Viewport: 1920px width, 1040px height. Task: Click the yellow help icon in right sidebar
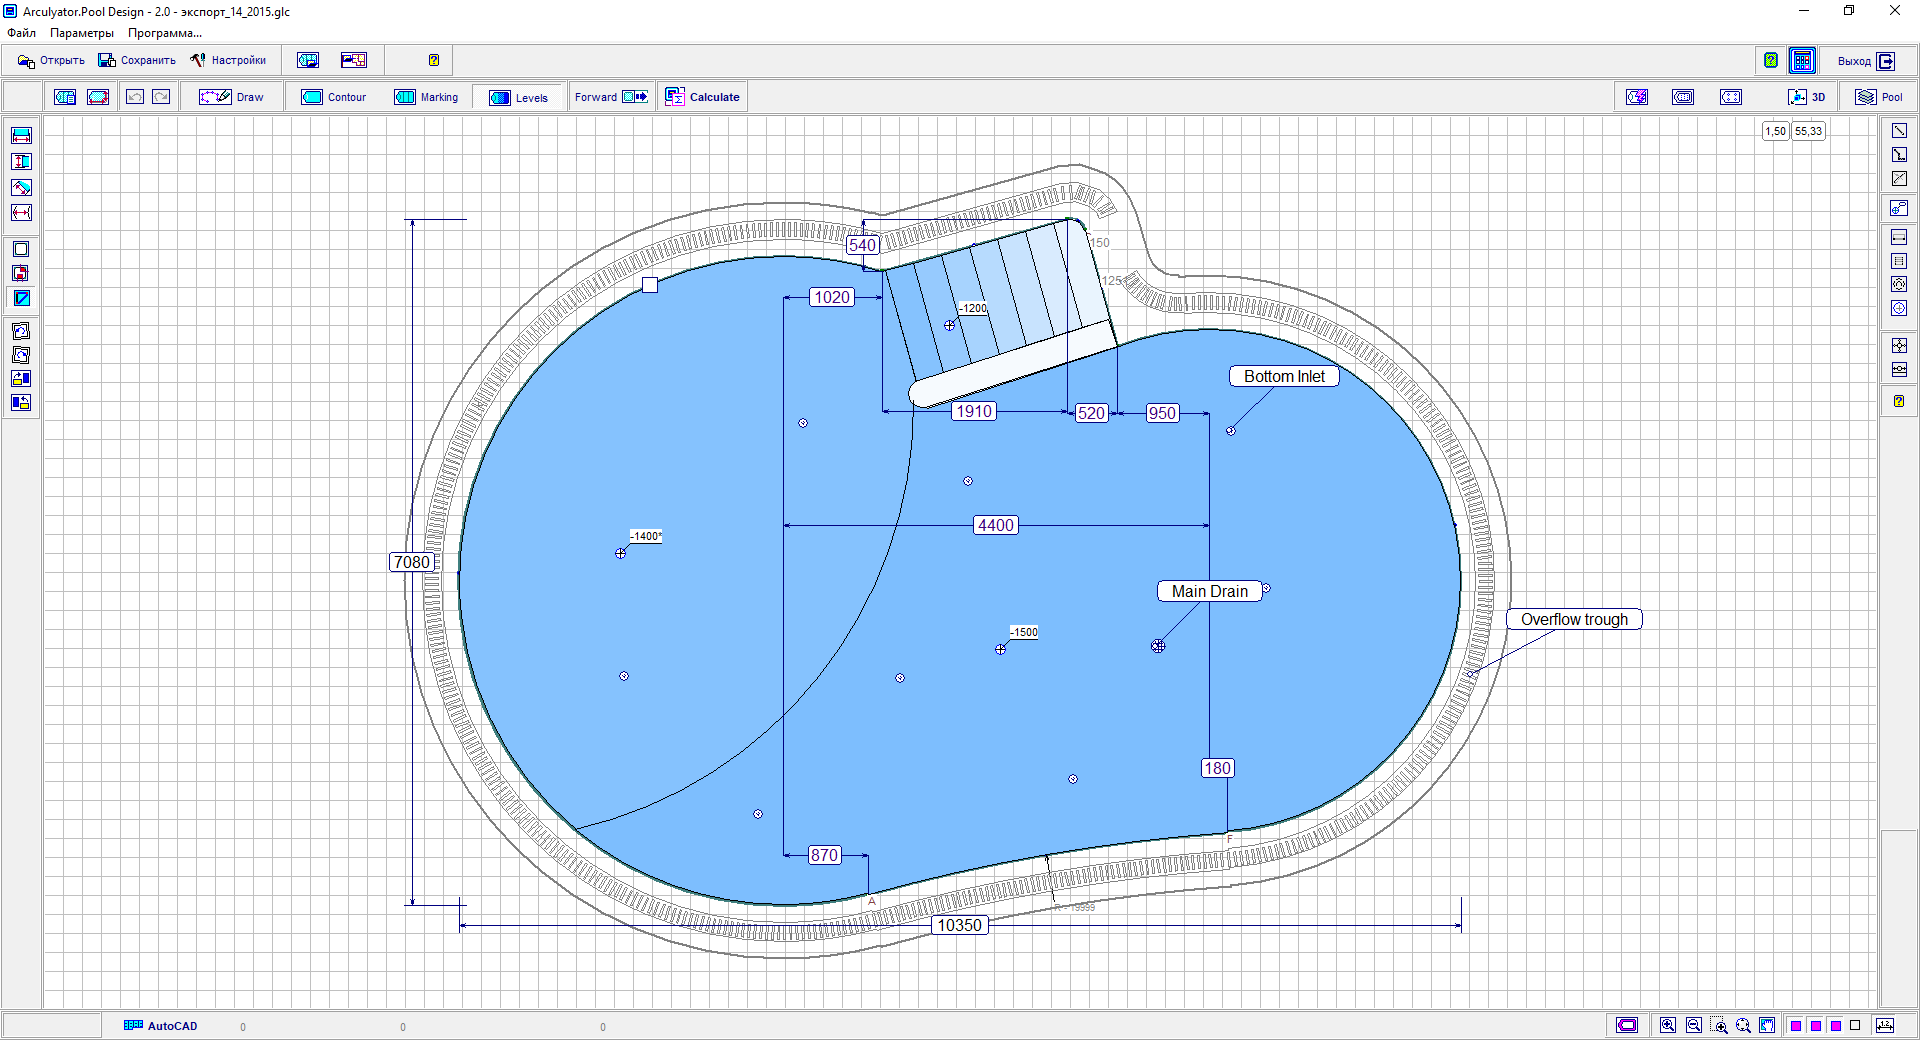(x=1899, y=401)
